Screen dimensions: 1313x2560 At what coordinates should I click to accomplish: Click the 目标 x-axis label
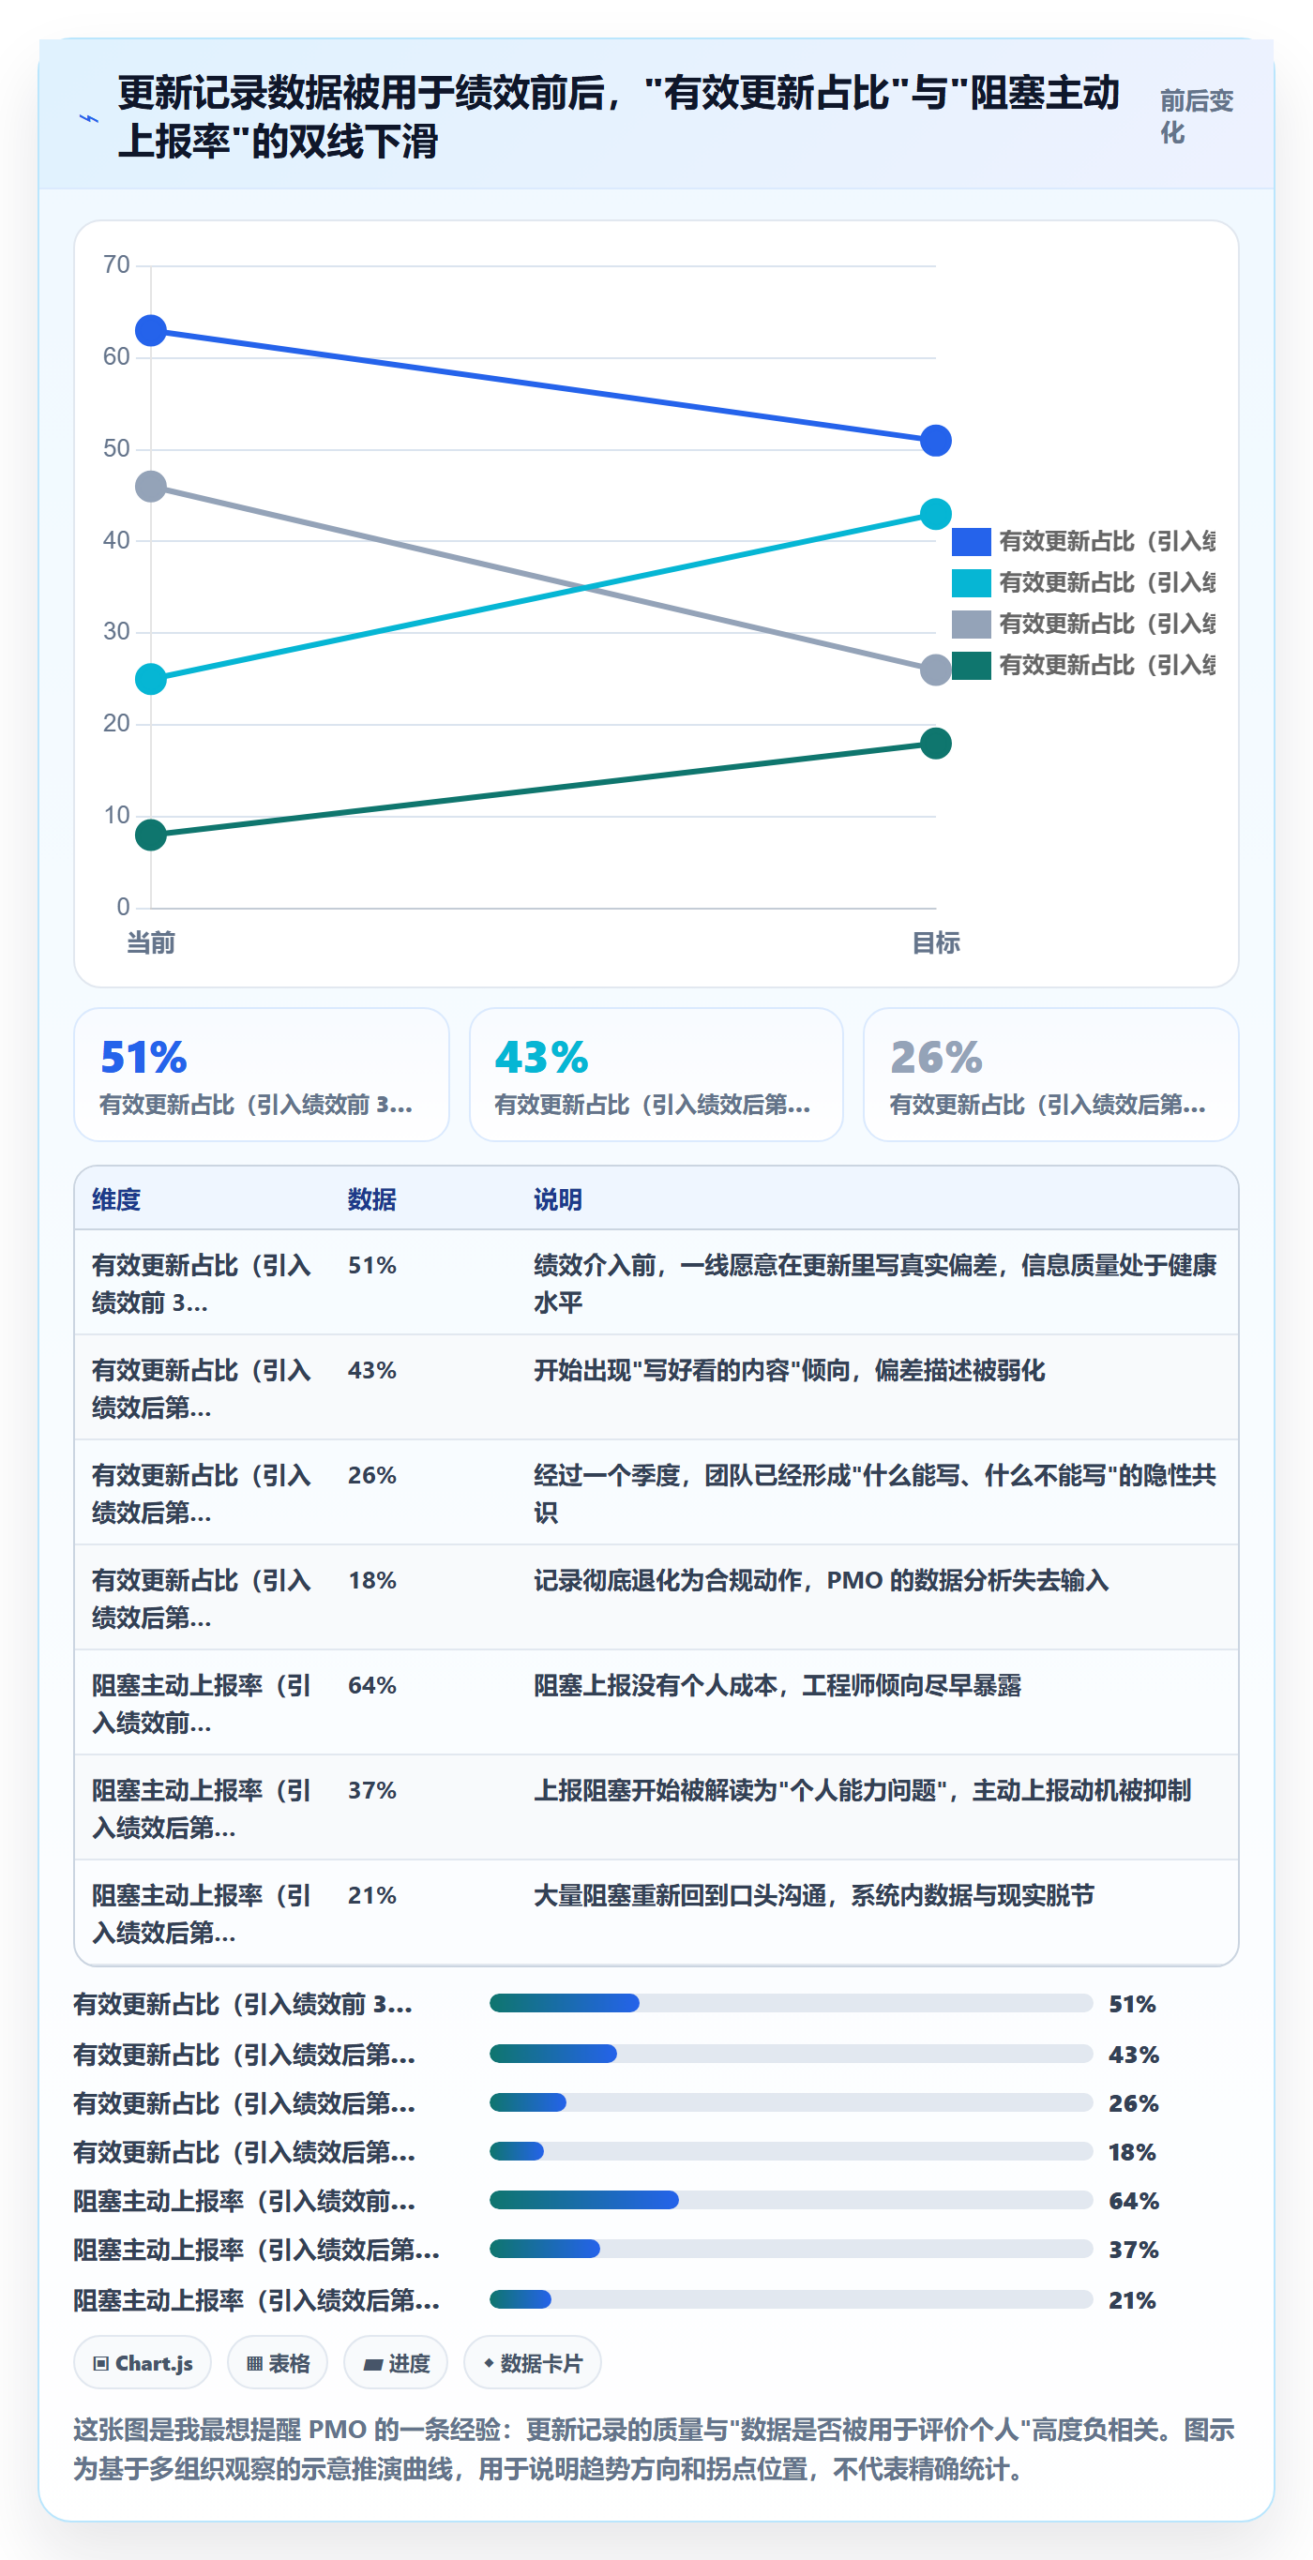click(935, 942)
